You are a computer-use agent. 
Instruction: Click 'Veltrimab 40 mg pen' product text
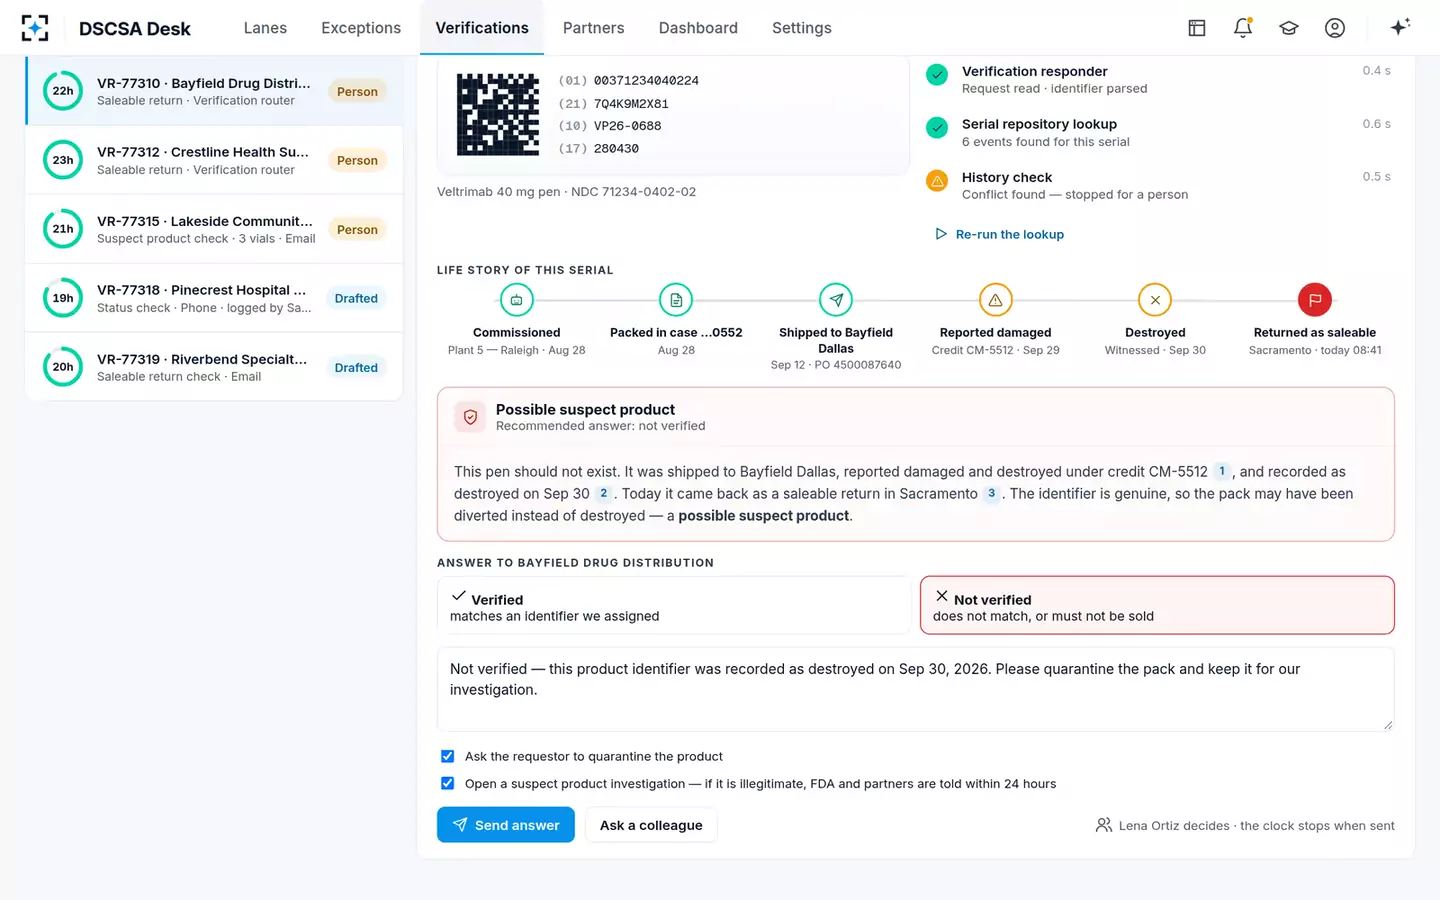pyautogui.click(x=498, y=191)
